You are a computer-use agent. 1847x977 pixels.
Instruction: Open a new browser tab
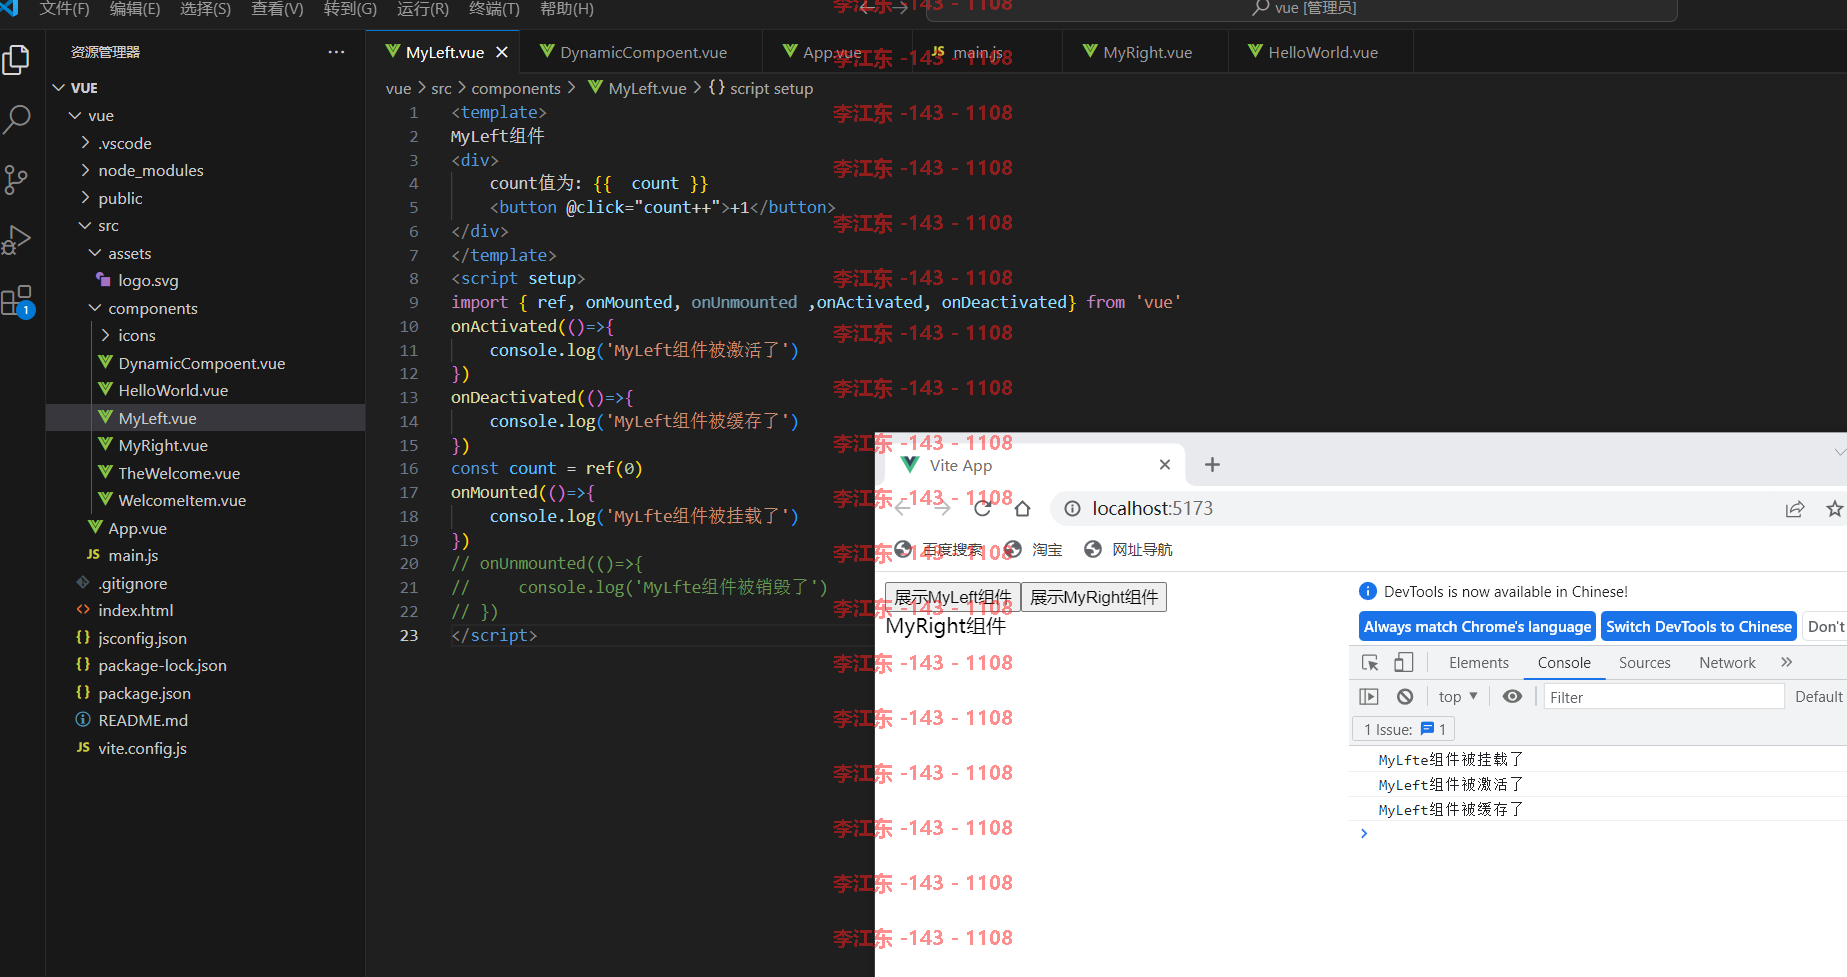[1212, 465]
